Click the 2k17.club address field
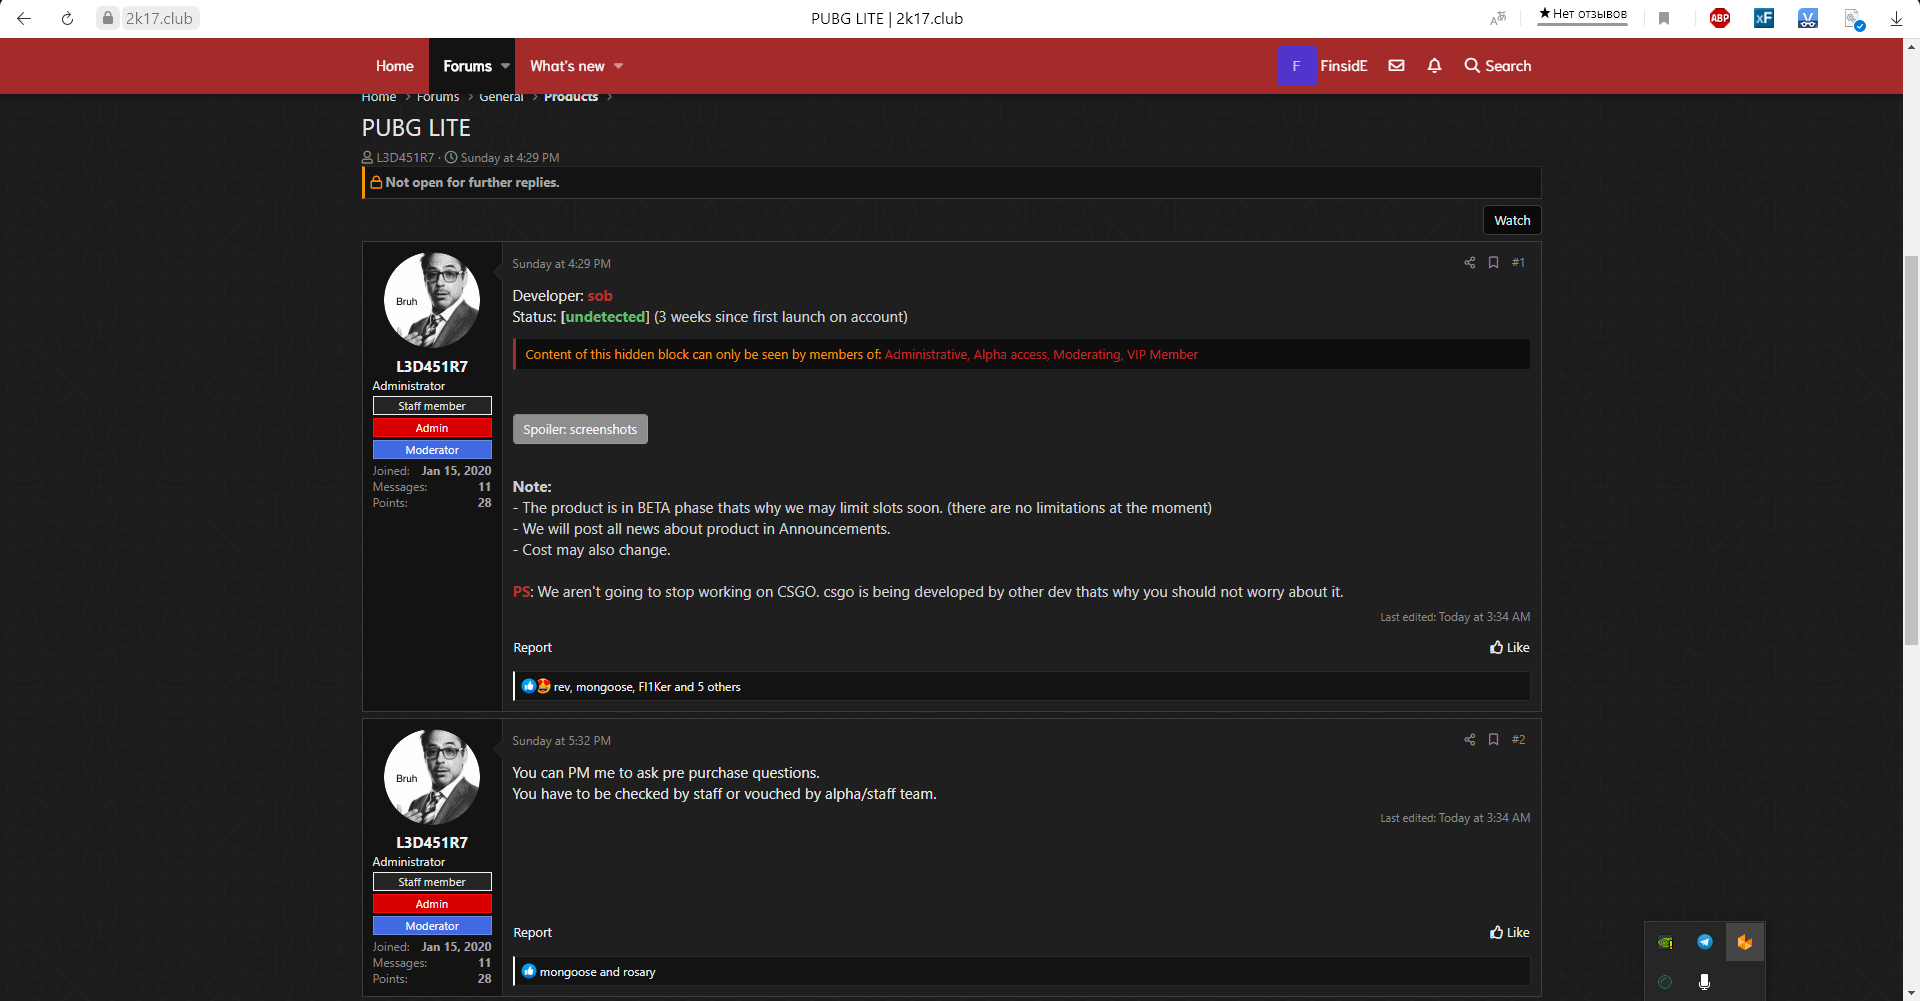This screenshot has width=1920, height=1001. click(x=159, y=18)
